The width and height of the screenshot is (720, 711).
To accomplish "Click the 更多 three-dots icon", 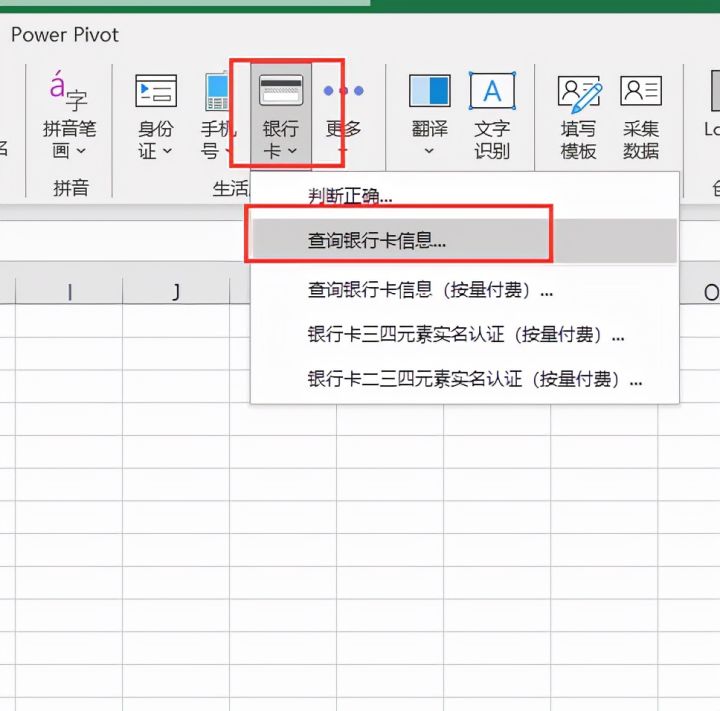I will [x=343, y=91].
